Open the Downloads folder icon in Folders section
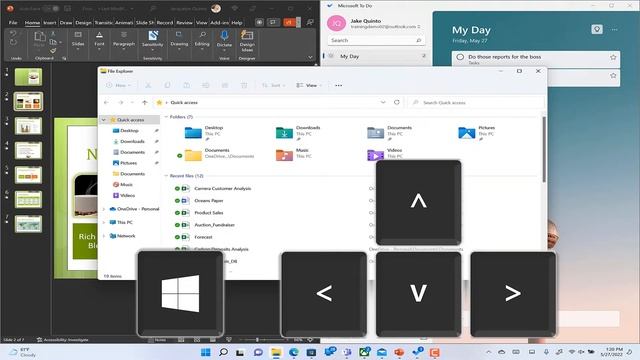This screenshot has width=640, height=360. coord(284,133)
